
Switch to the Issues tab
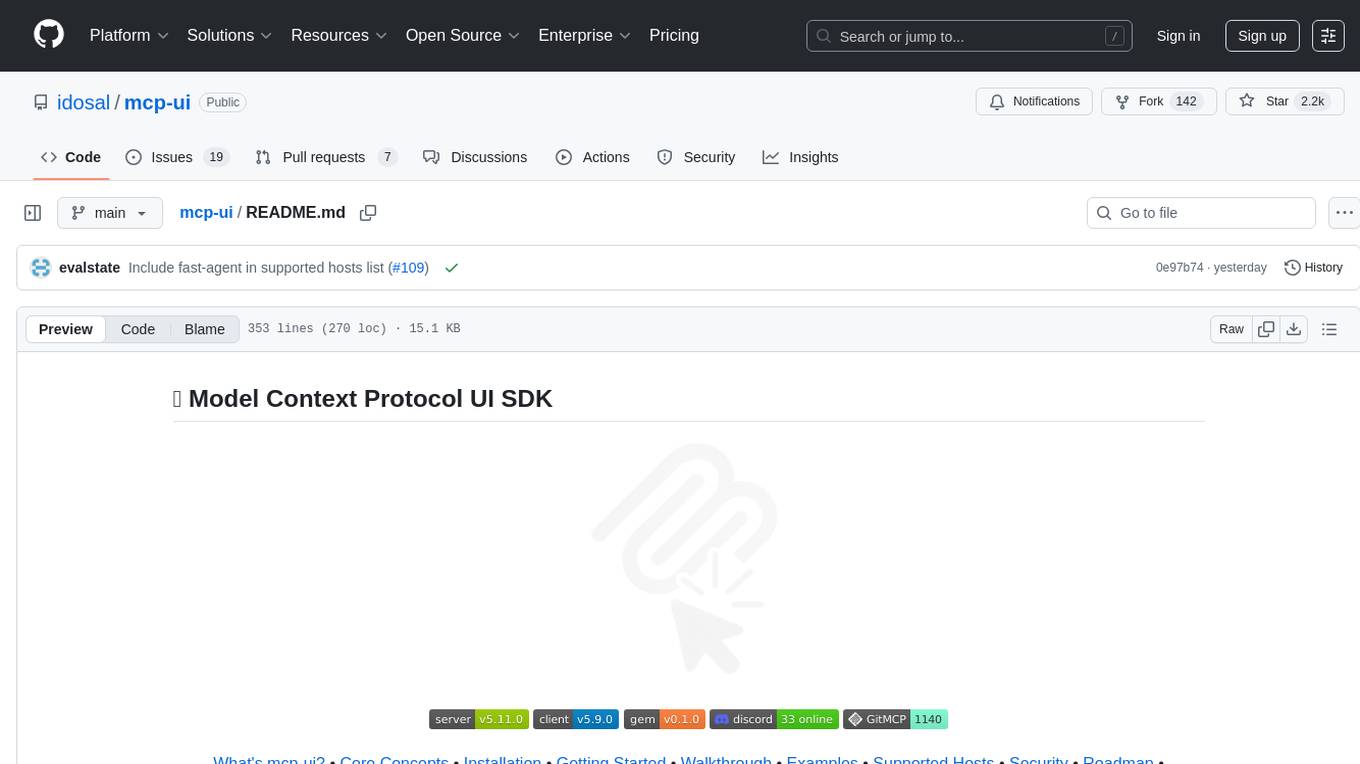(177, 157)
